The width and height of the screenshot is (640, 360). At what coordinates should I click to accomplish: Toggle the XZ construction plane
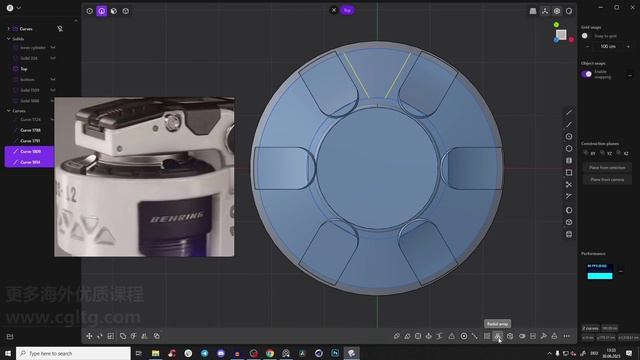coord(622,153)
